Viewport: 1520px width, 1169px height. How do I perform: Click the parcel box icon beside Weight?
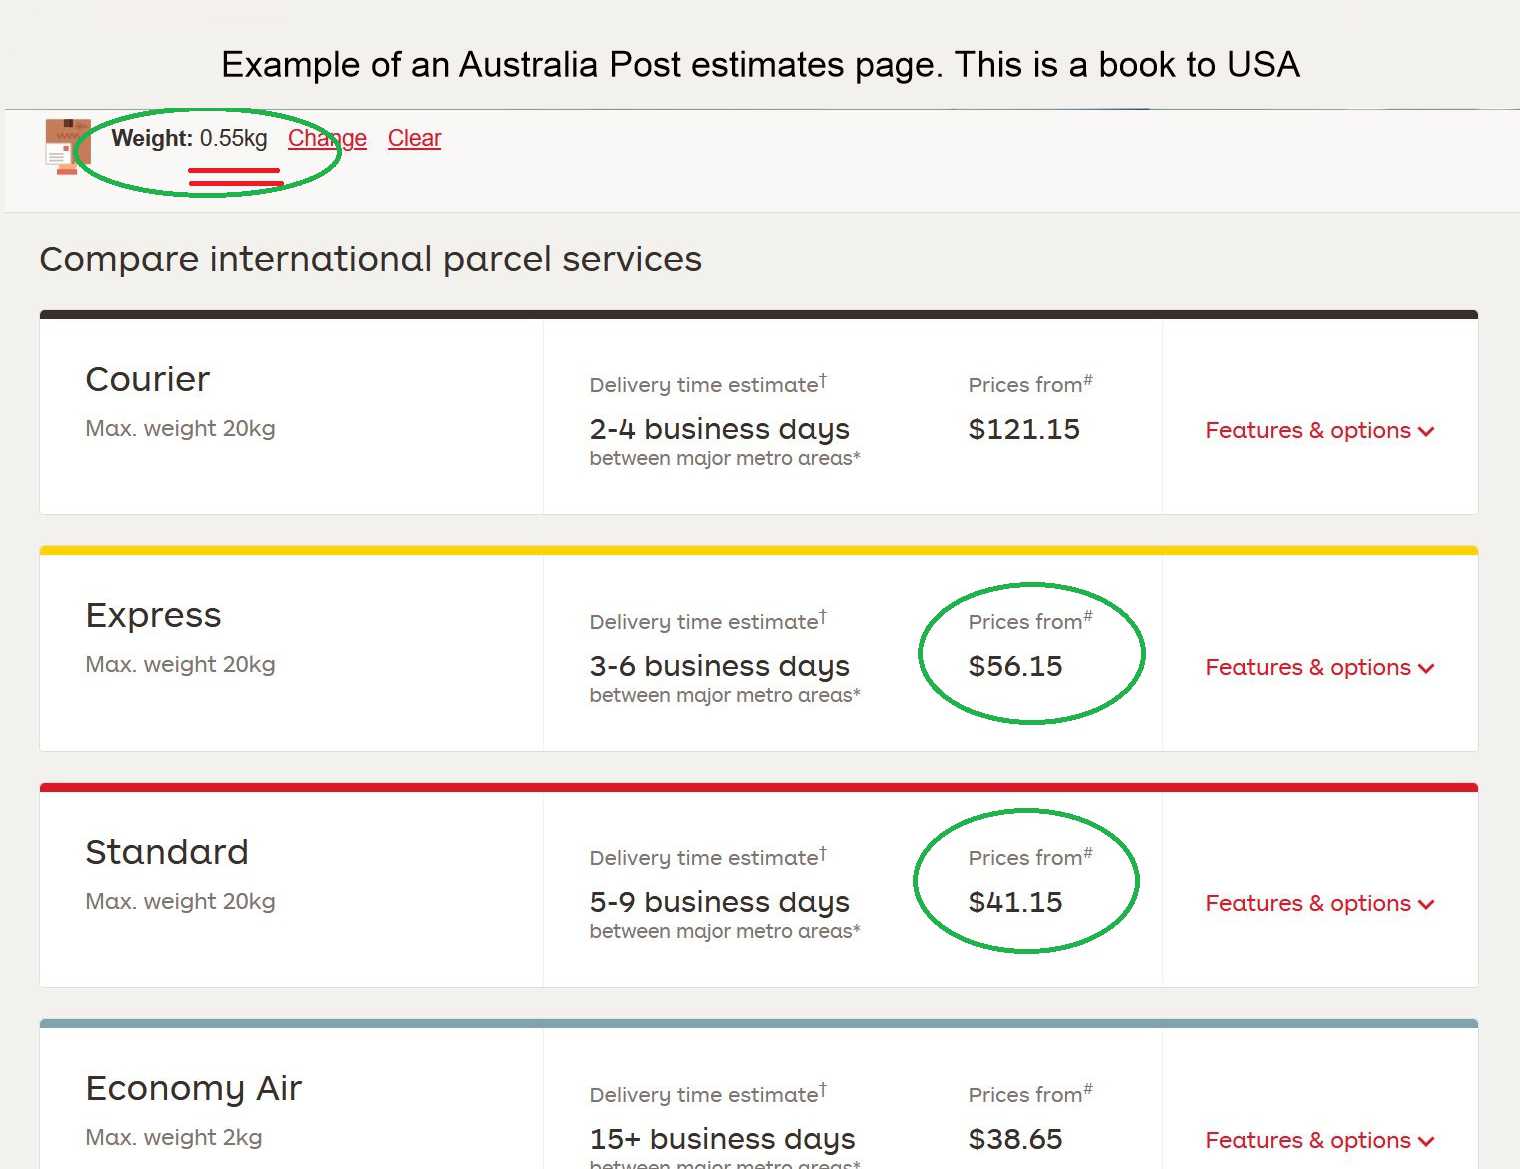point(68,147)
